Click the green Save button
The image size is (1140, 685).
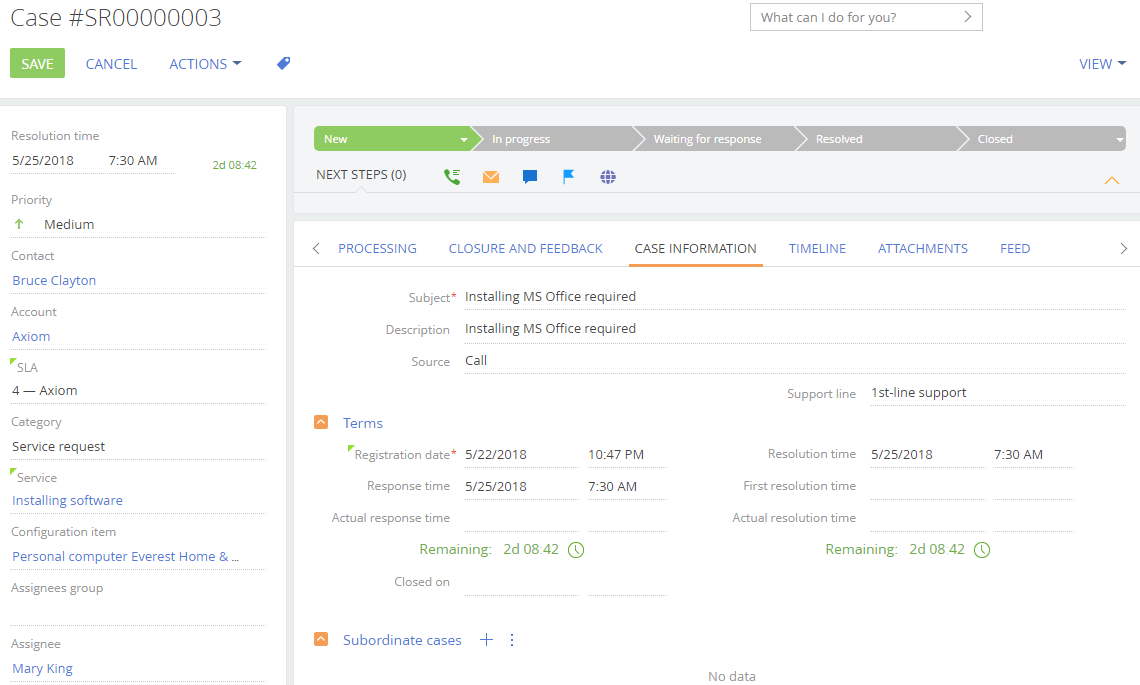click(37, 63)
